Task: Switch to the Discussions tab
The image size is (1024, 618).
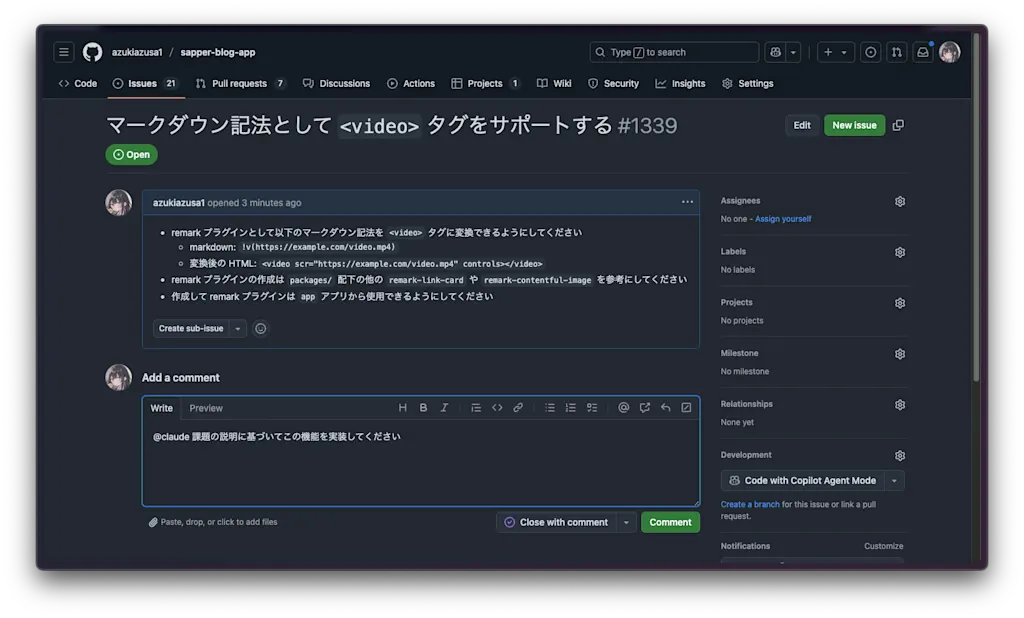Action: click(x=336, y=84)
